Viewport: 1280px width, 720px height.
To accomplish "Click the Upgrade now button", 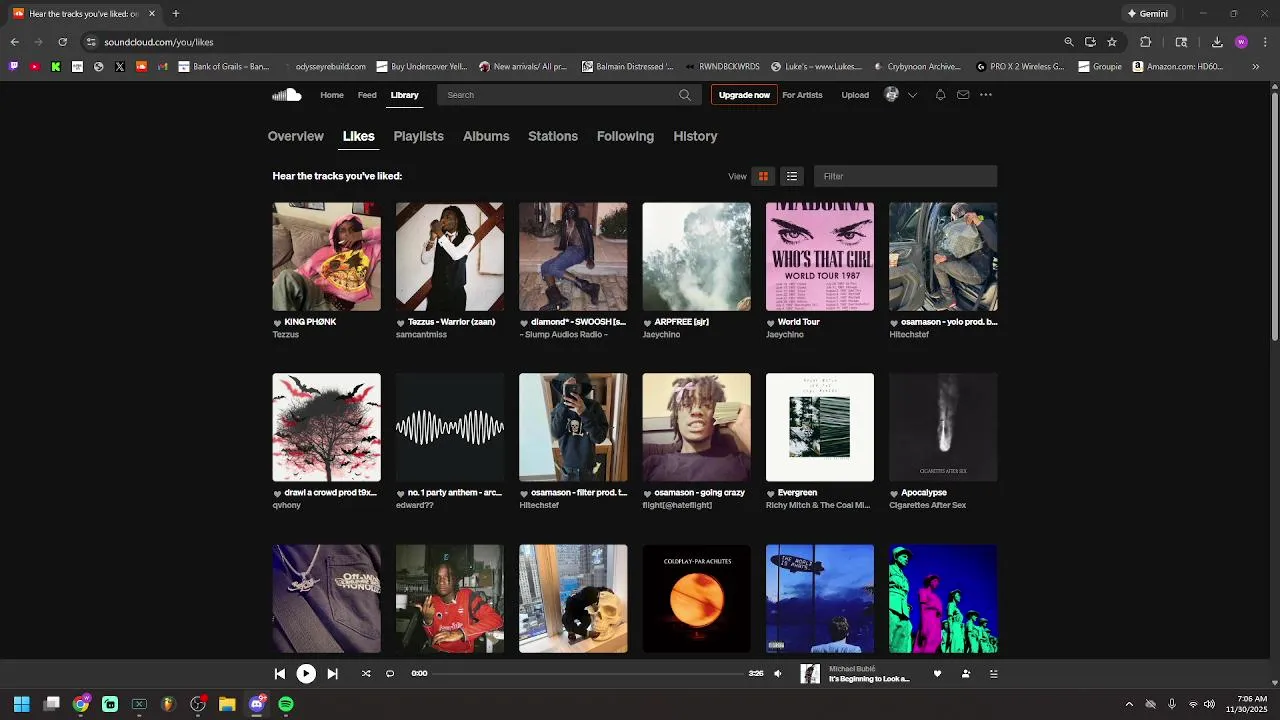I will pos(744,95).
